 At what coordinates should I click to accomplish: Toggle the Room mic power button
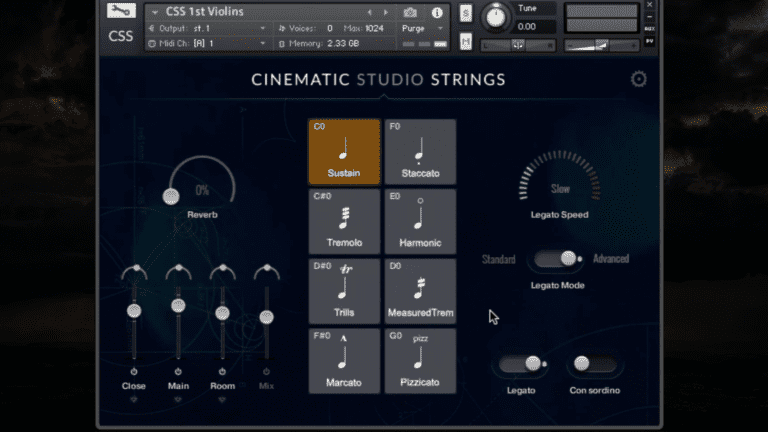(222, 372)
